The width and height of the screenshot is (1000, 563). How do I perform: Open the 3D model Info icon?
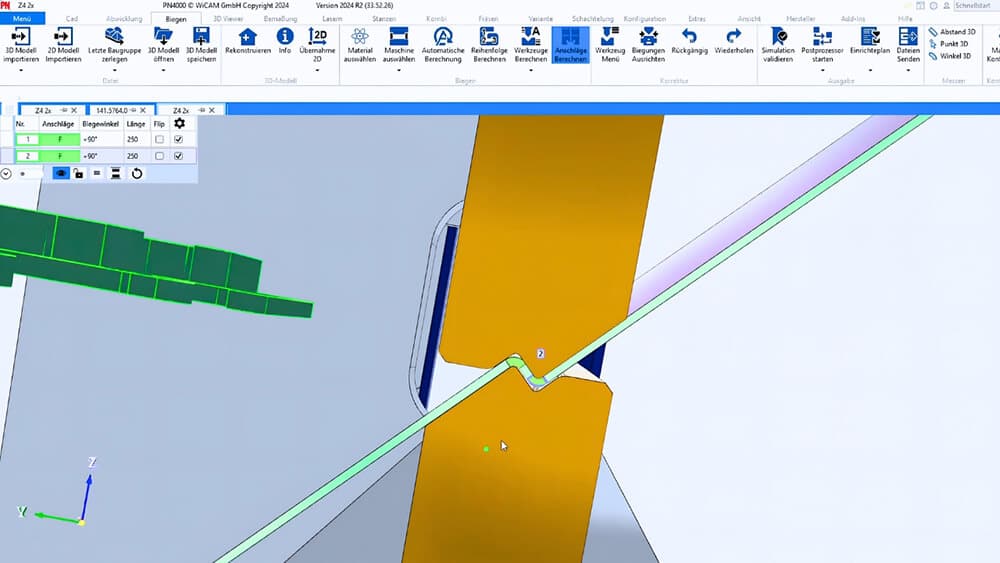tap(284, 36)
